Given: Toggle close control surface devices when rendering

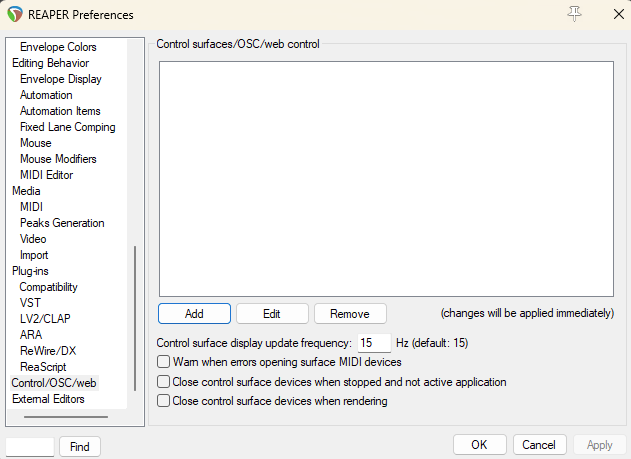Looking at the screenshot, I should [163, 401].
